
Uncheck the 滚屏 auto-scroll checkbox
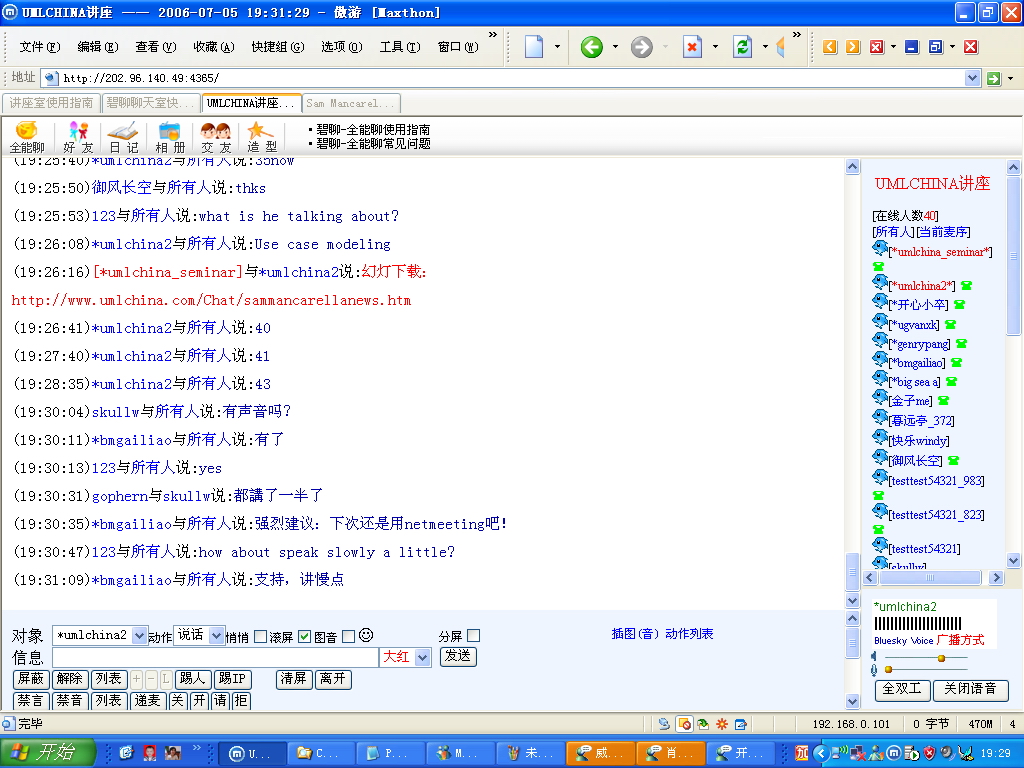click(304, 636)
